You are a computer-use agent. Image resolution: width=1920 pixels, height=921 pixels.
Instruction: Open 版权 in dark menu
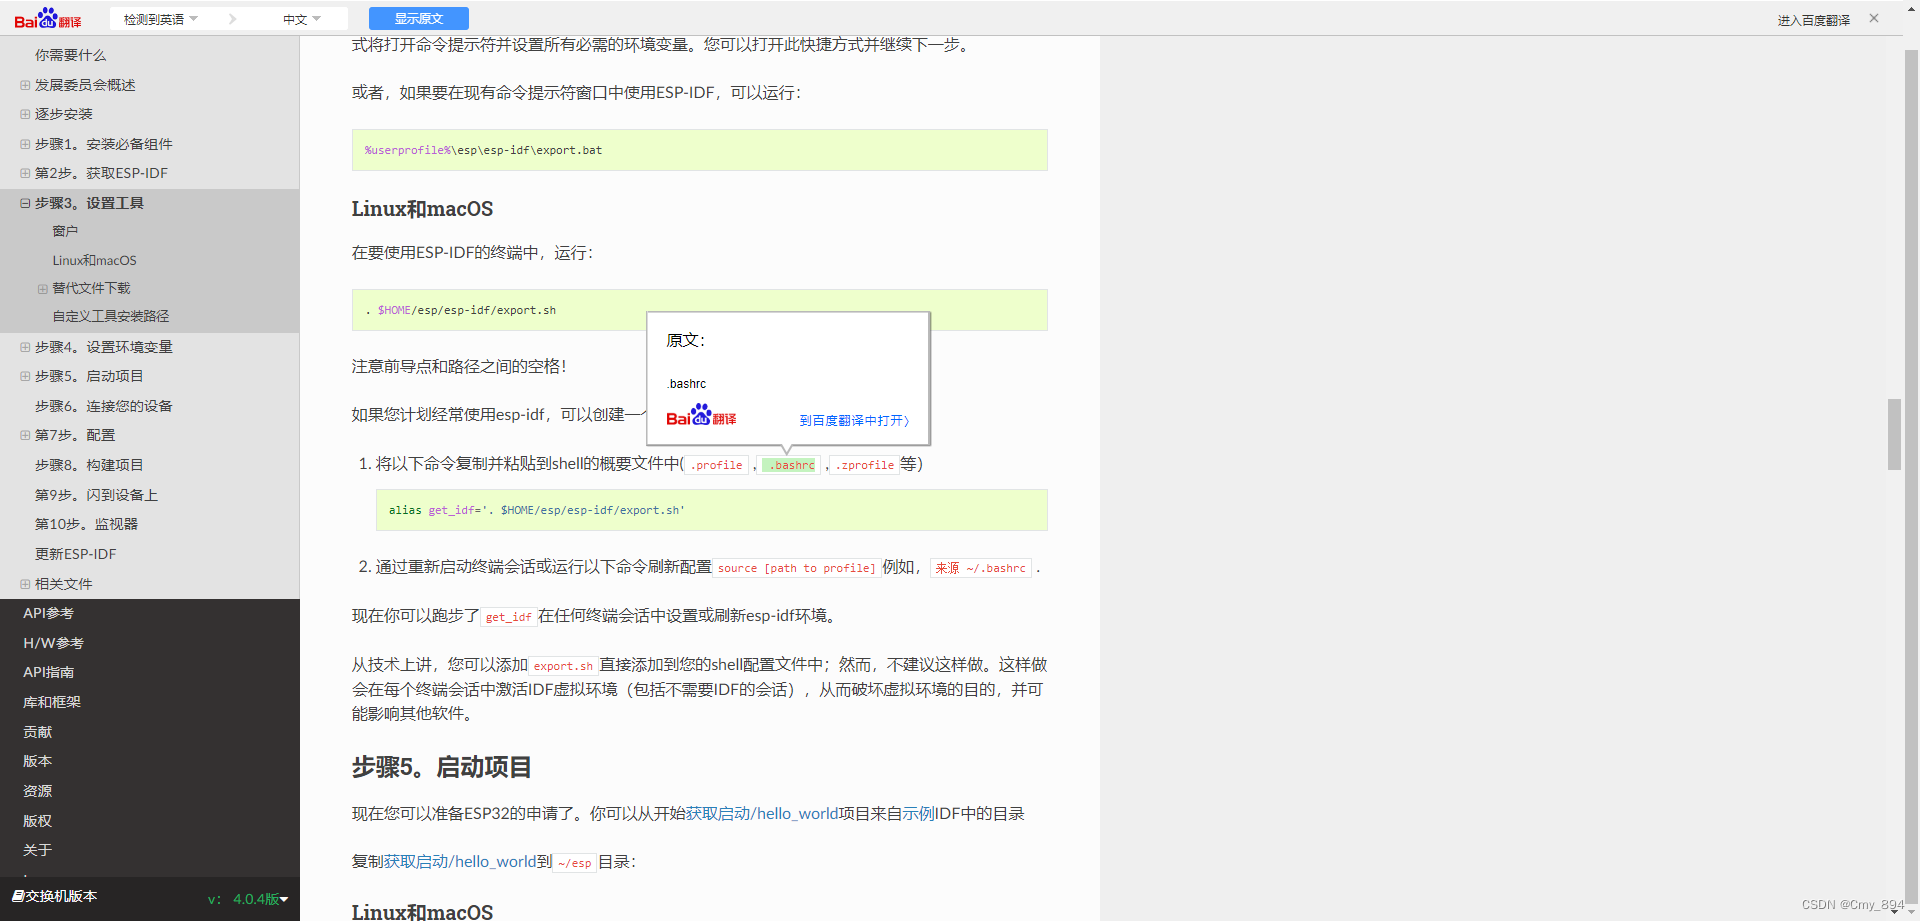click(37, 821)
